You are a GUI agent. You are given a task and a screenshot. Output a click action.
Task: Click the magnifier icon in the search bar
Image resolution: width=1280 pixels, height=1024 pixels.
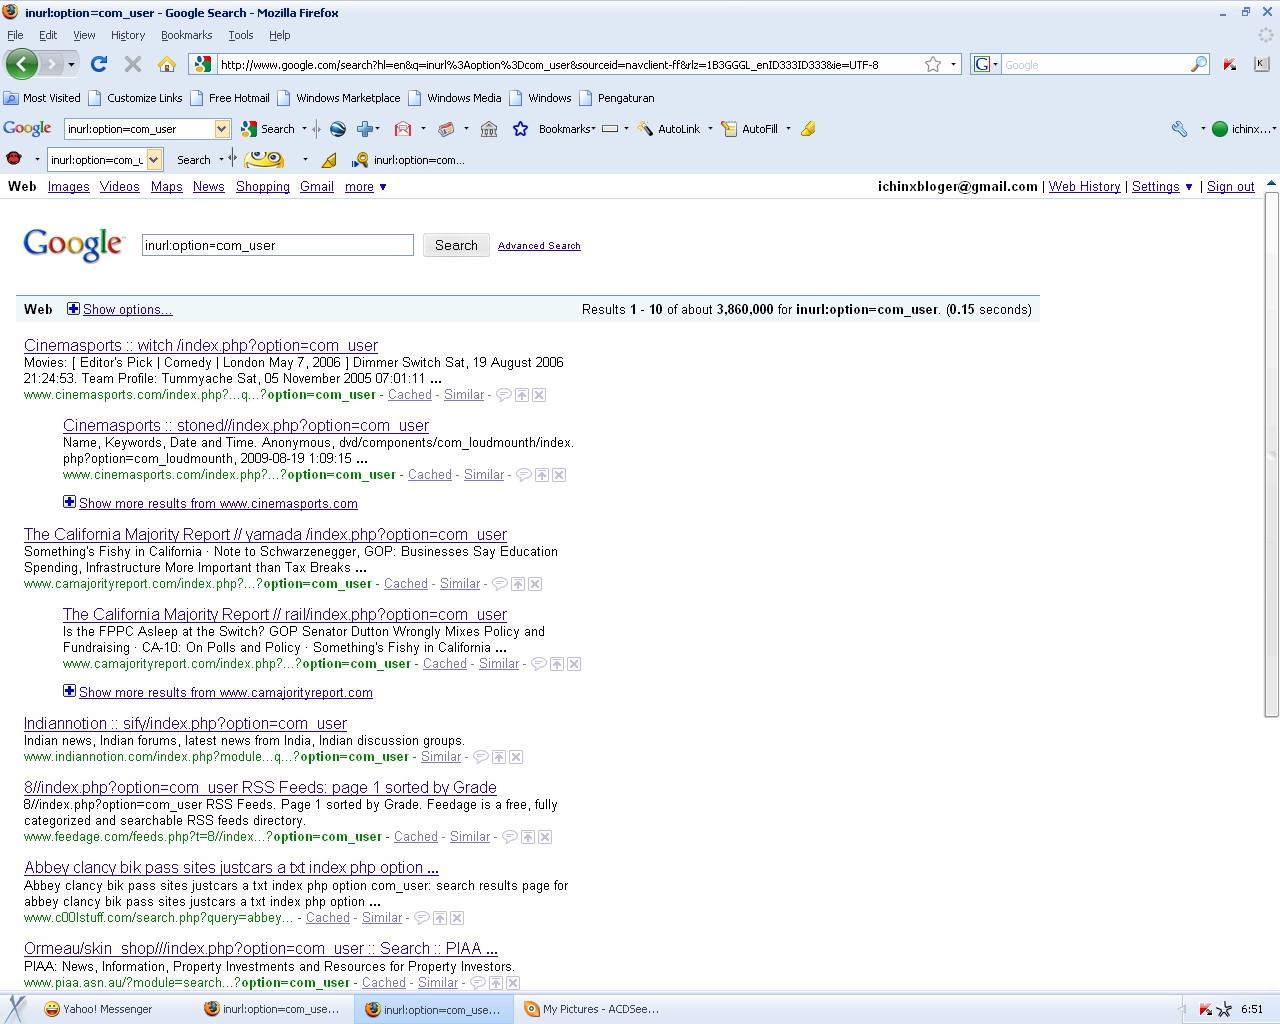[x=1199, y=64]
